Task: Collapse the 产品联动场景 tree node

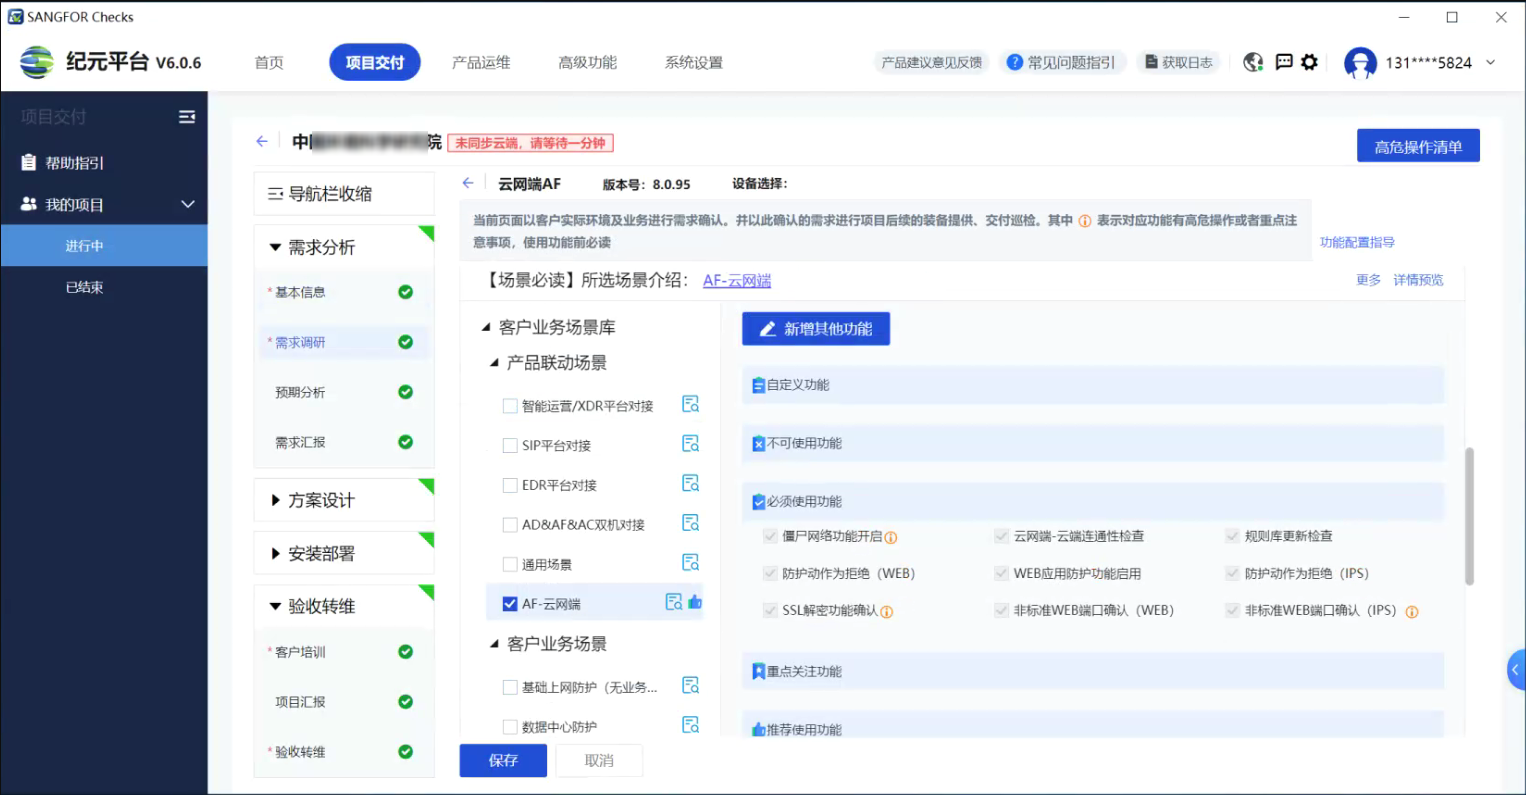Action: [494, 363]
